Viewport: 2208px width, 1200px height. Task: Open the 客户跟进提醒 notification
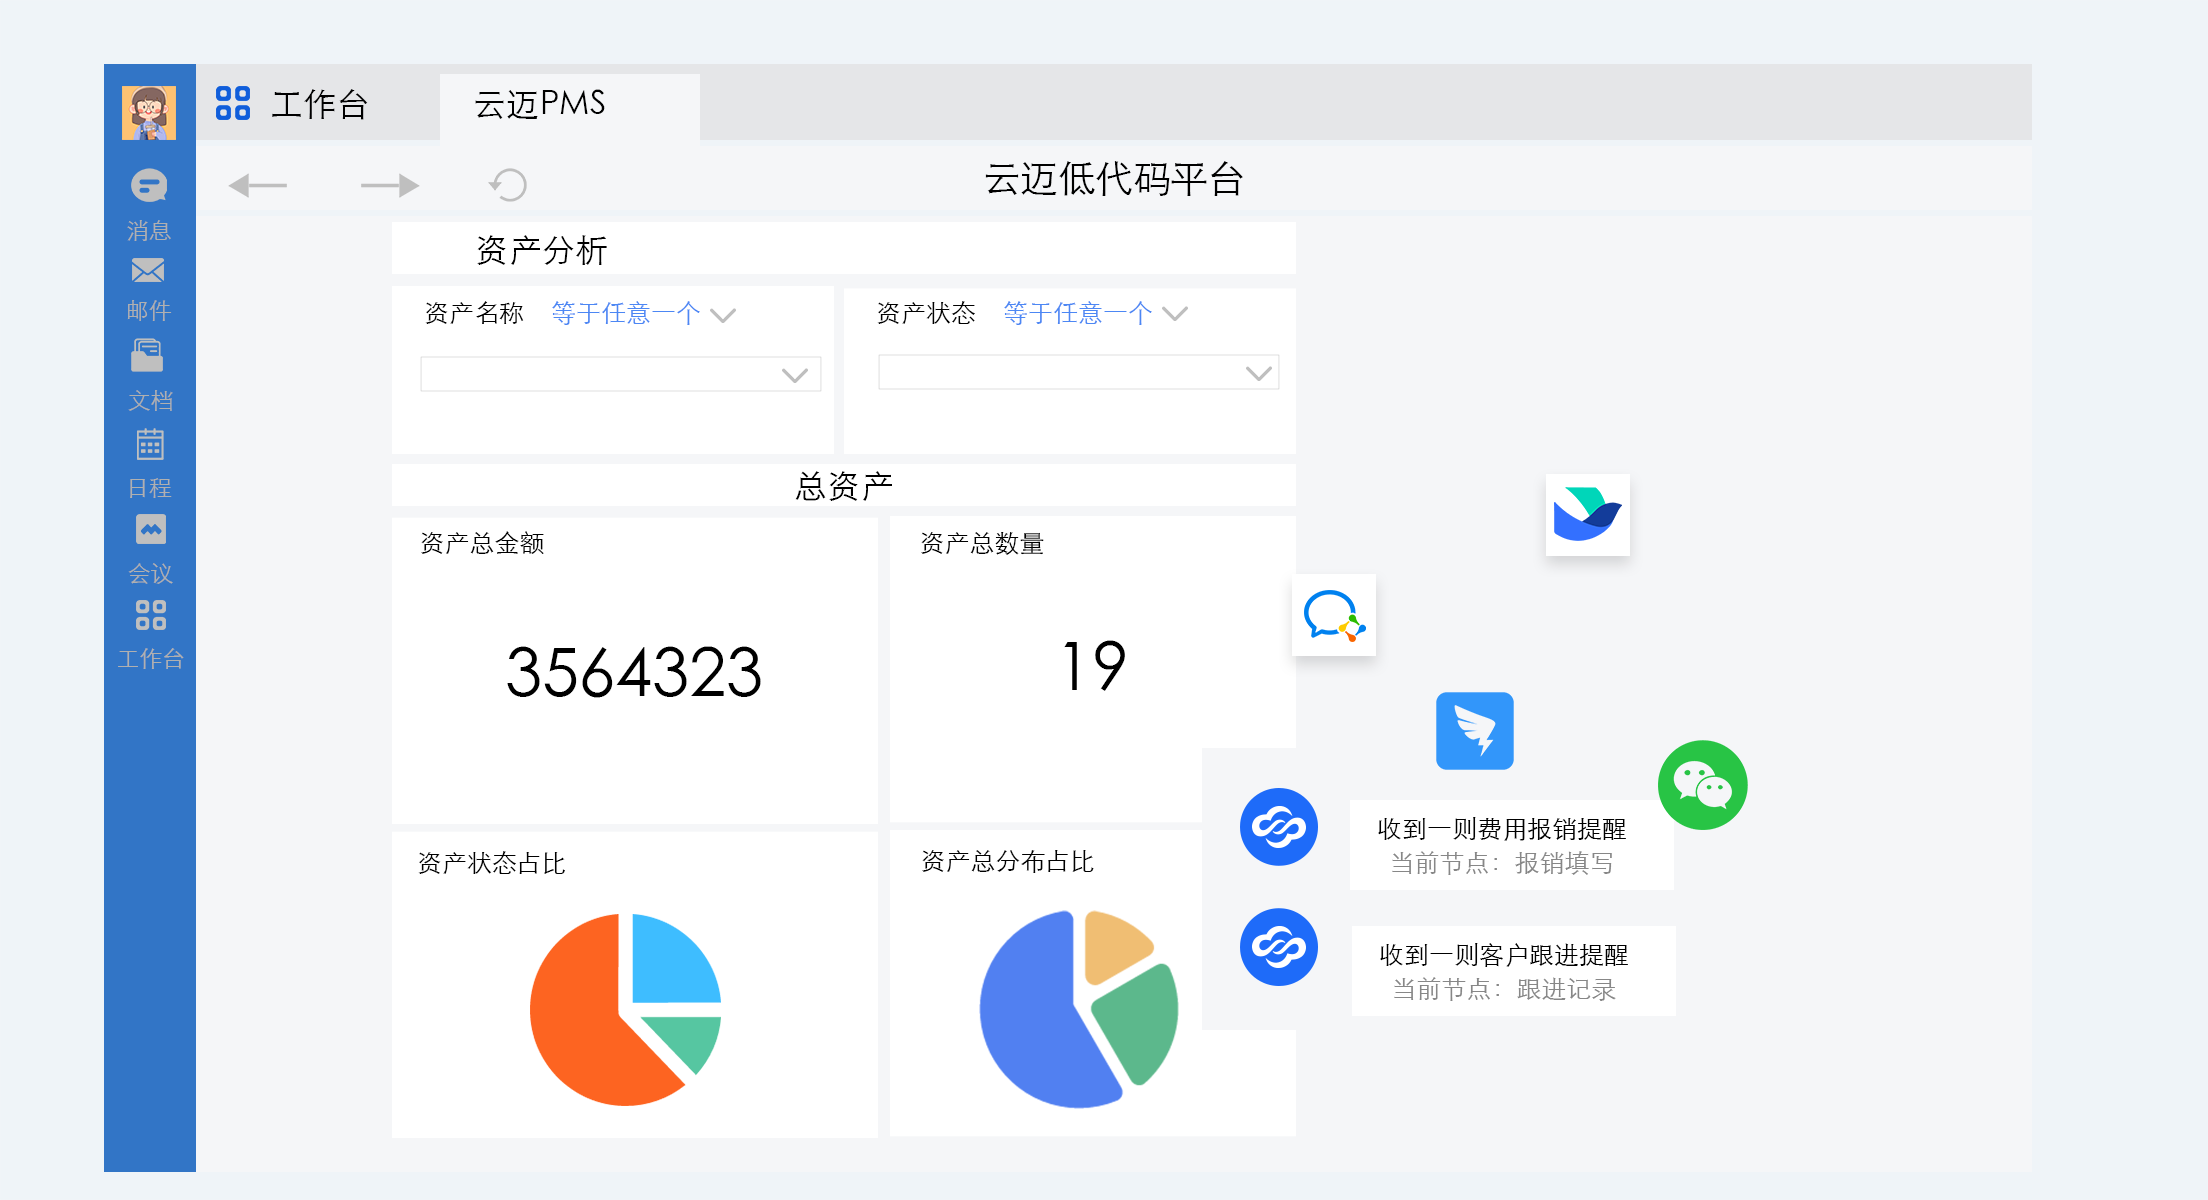[x=1512, y=971]
